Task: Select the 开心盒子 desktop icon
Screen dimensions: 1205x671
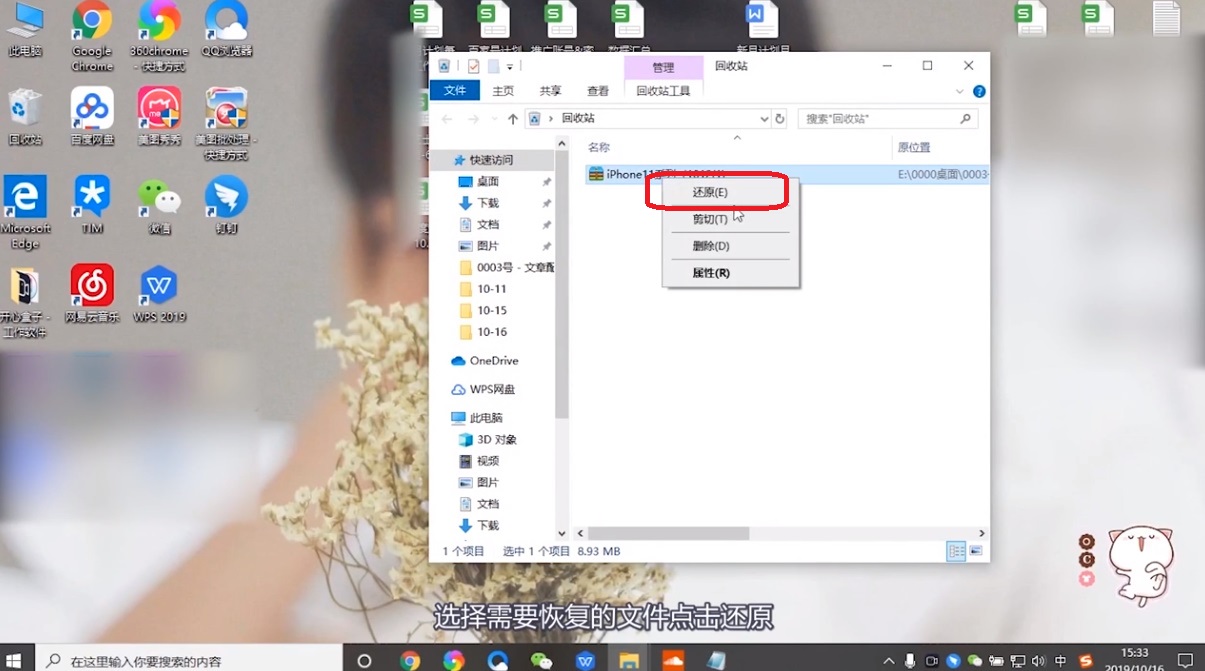Action: tap(25, 302)
